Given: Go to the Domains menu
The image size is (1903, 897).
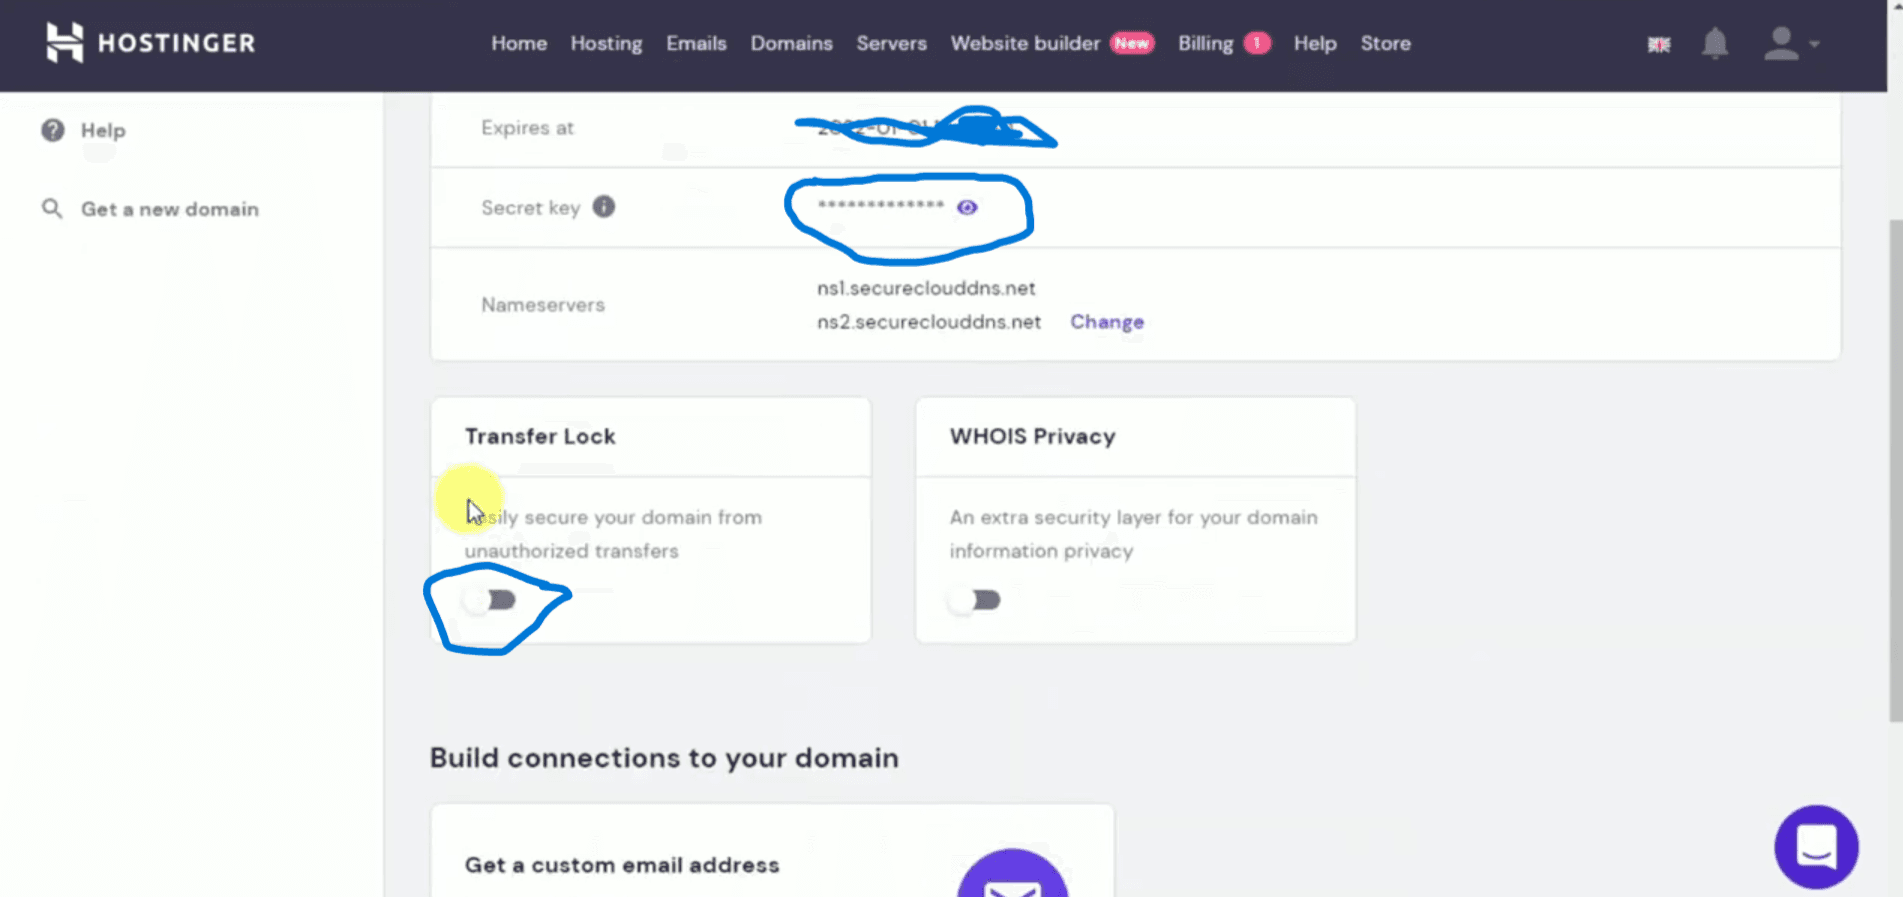Looking at the screenshot, I should [x=791, y=43].
